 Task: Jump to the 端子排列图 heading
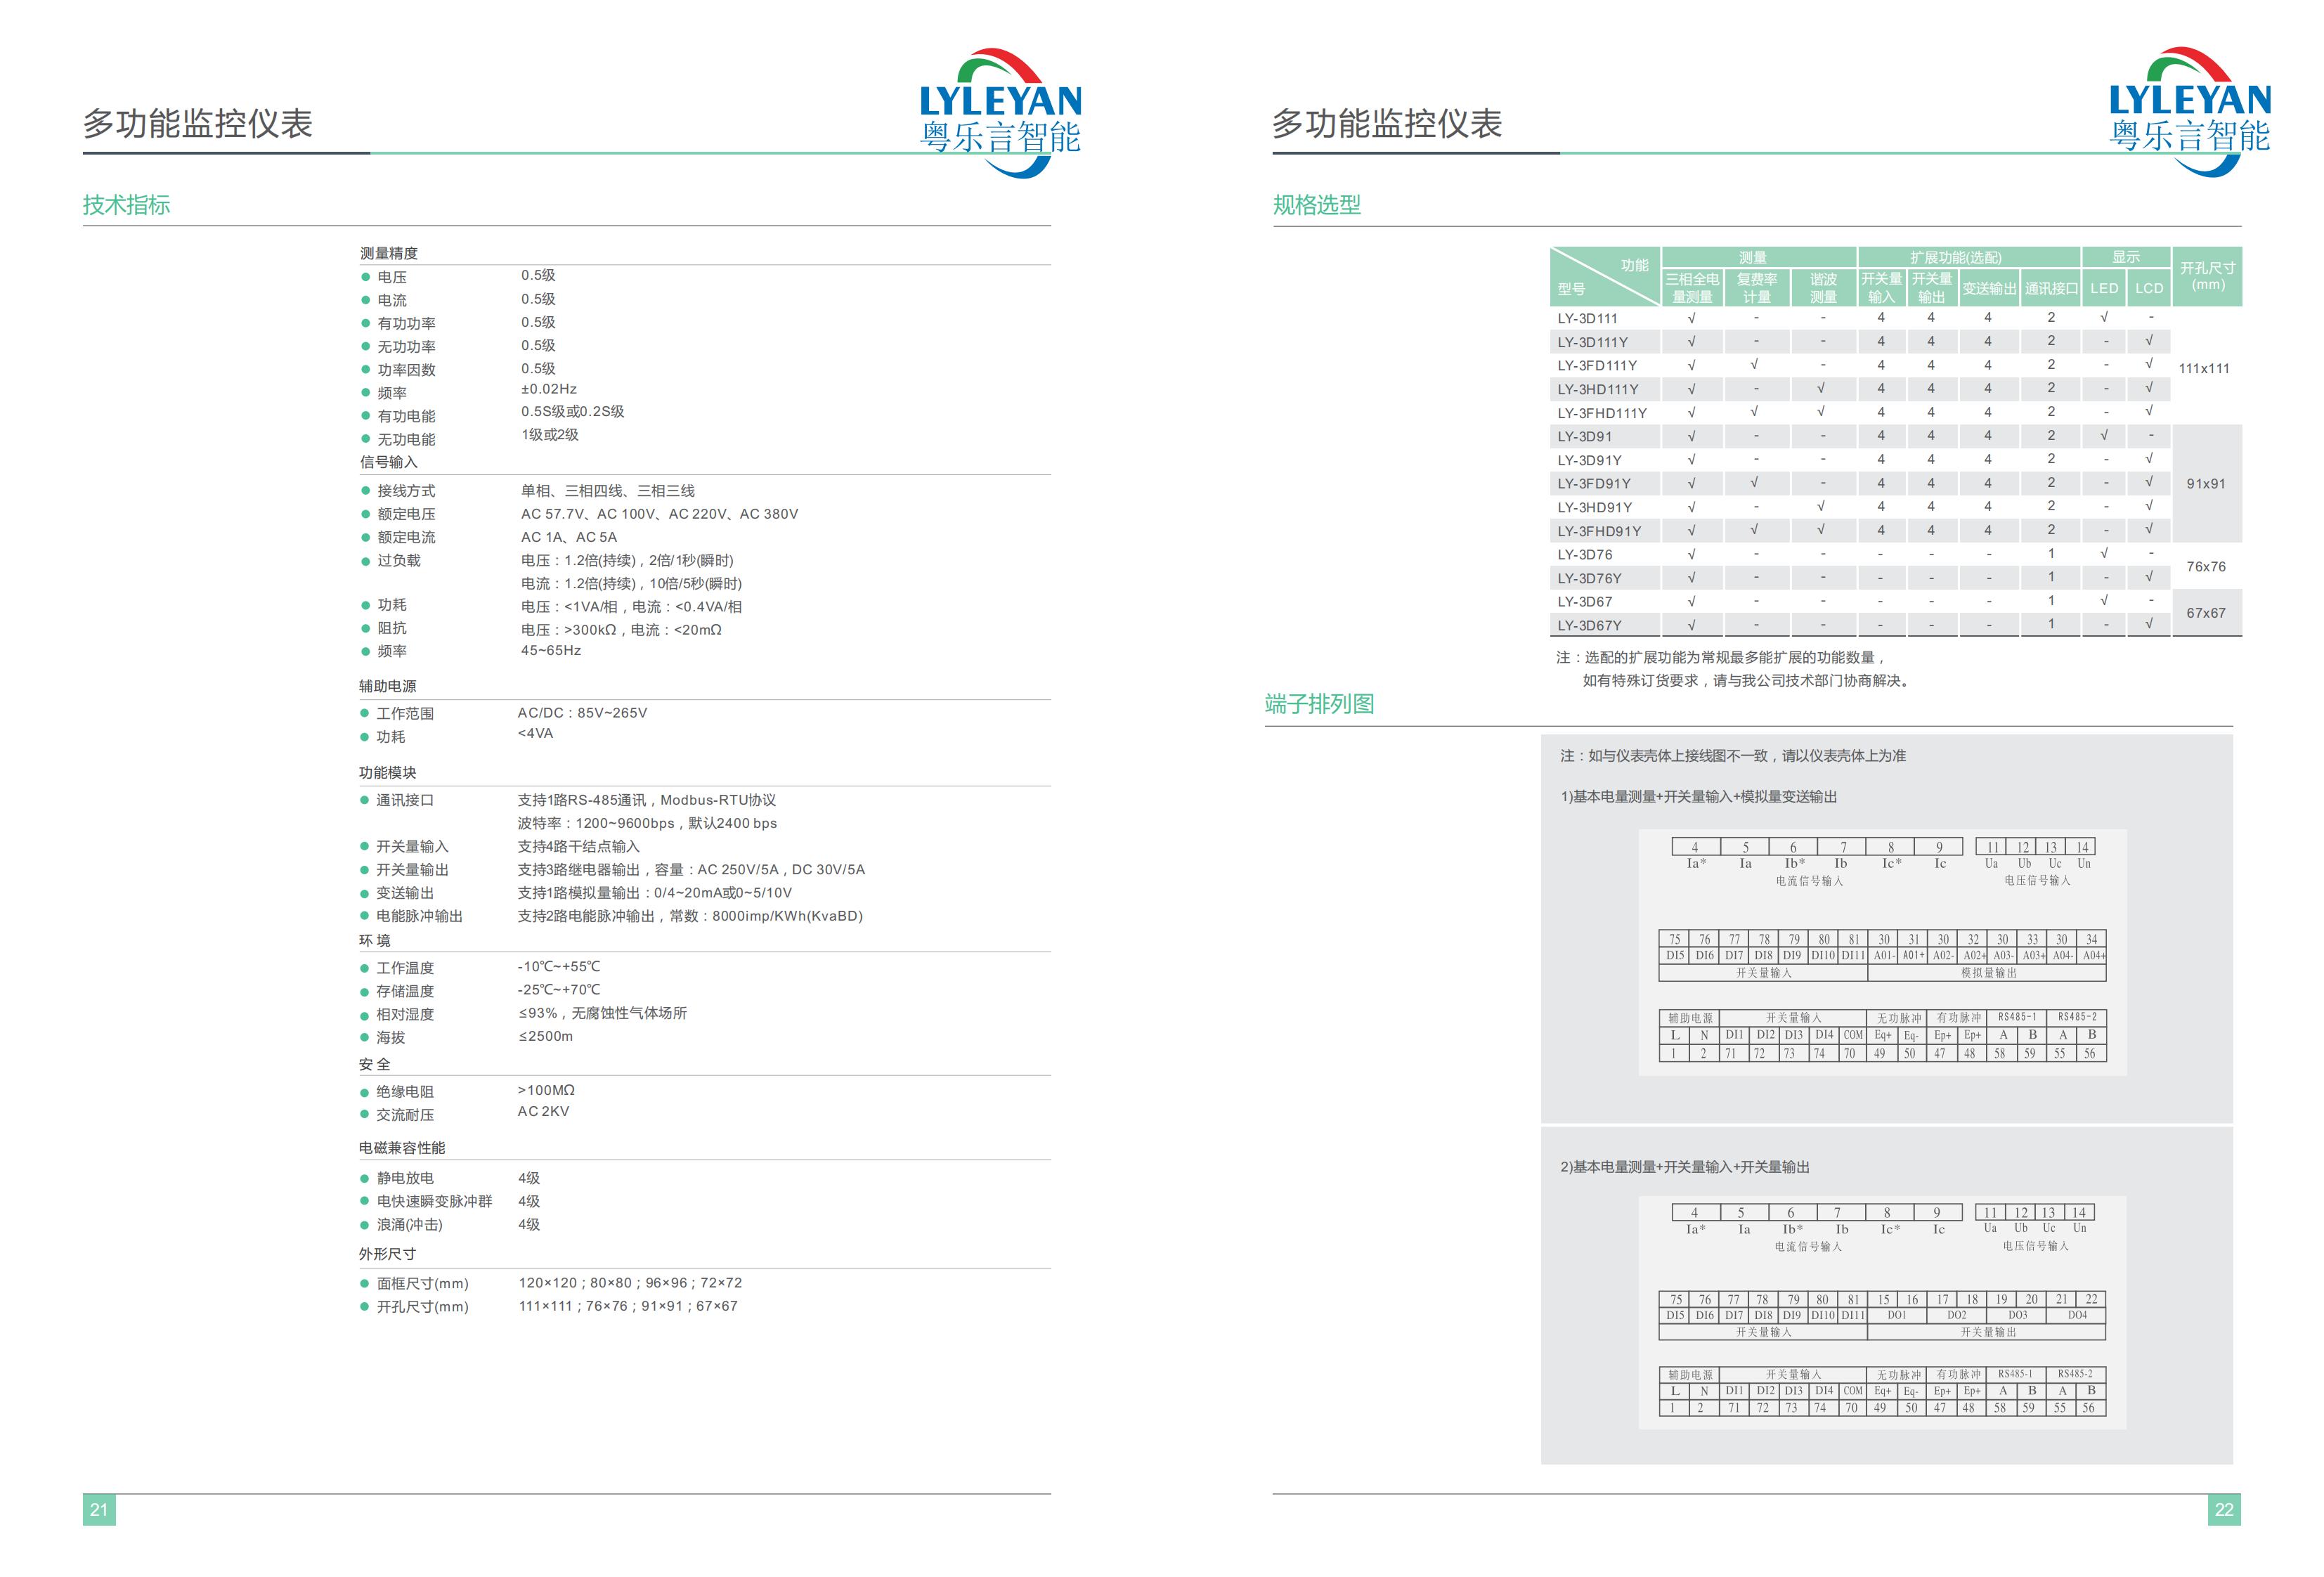click(x=1319, y=704)
